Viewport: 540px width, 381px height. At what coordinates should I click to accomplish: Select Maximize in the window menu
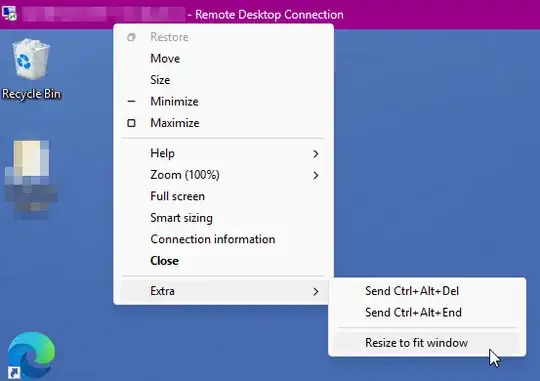coord(223,123)
